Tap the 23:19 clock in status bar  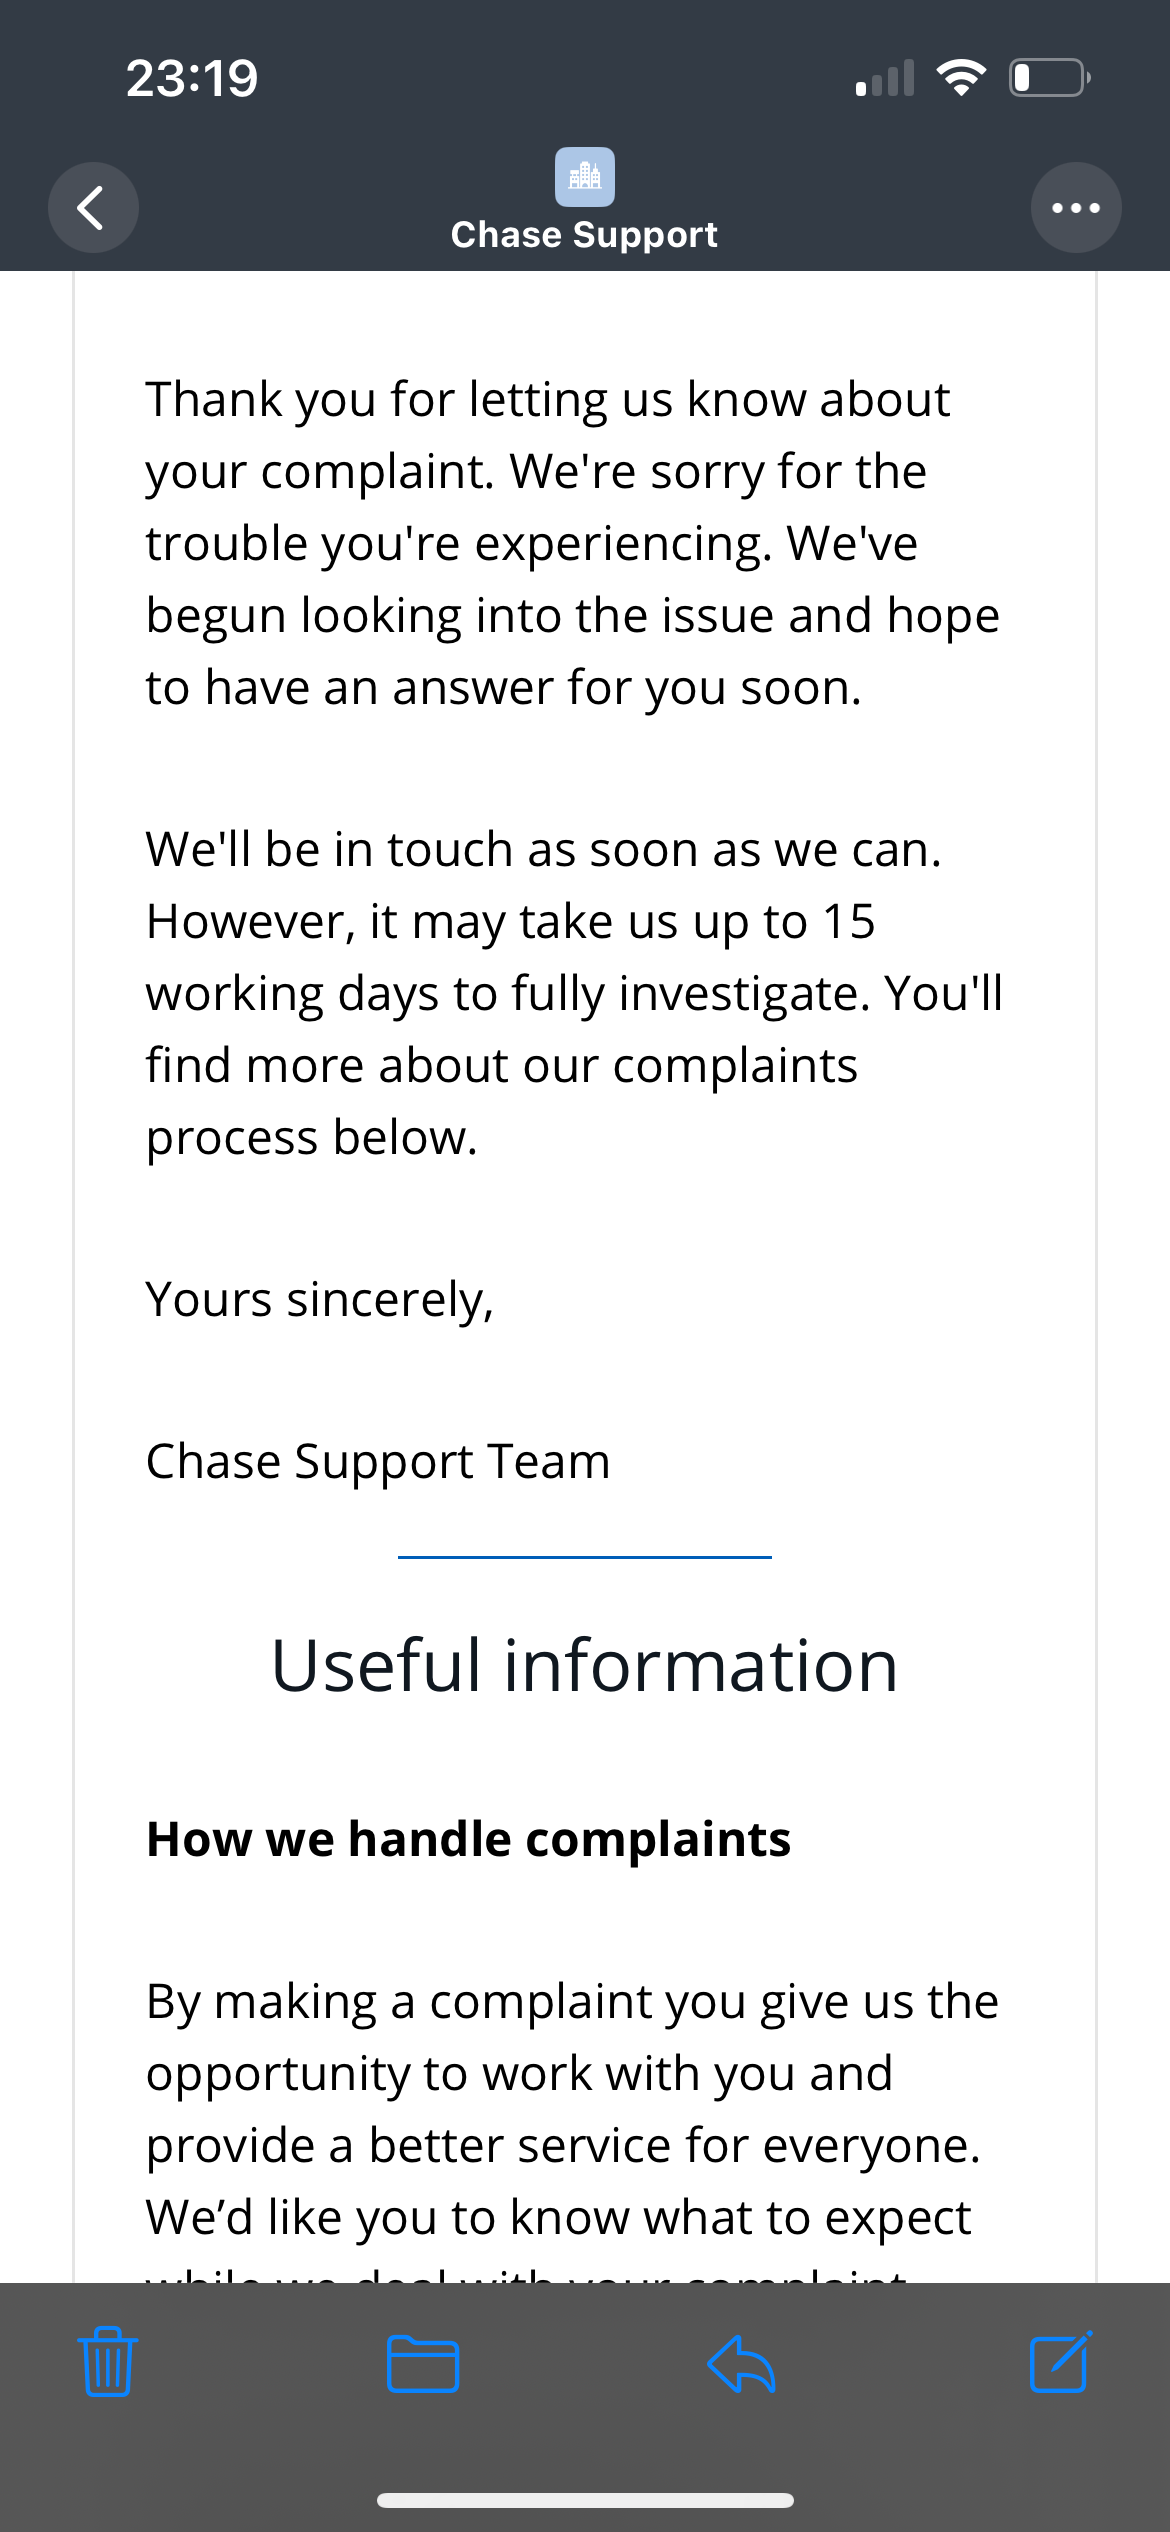[x=192, y=78]
